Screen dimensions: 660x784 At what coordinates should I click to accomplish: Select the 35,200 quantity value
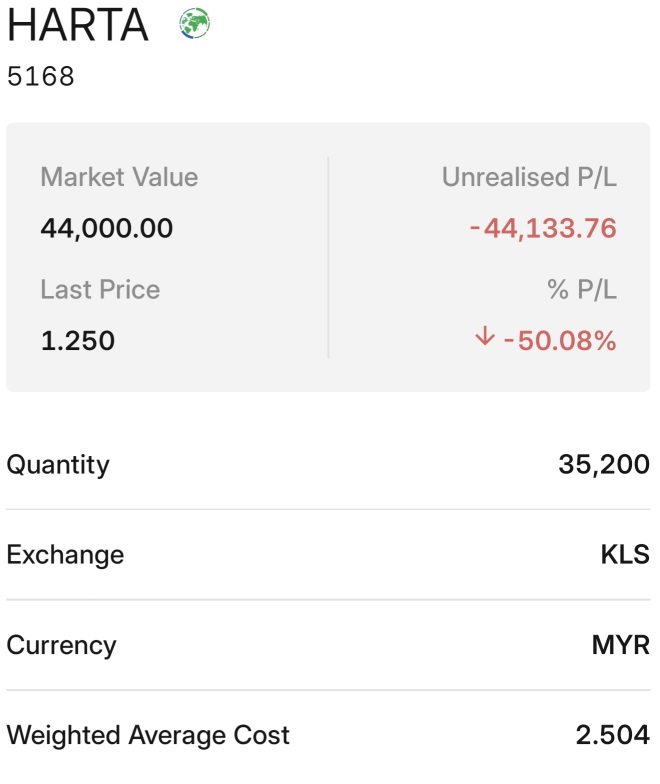pos(604,464)
